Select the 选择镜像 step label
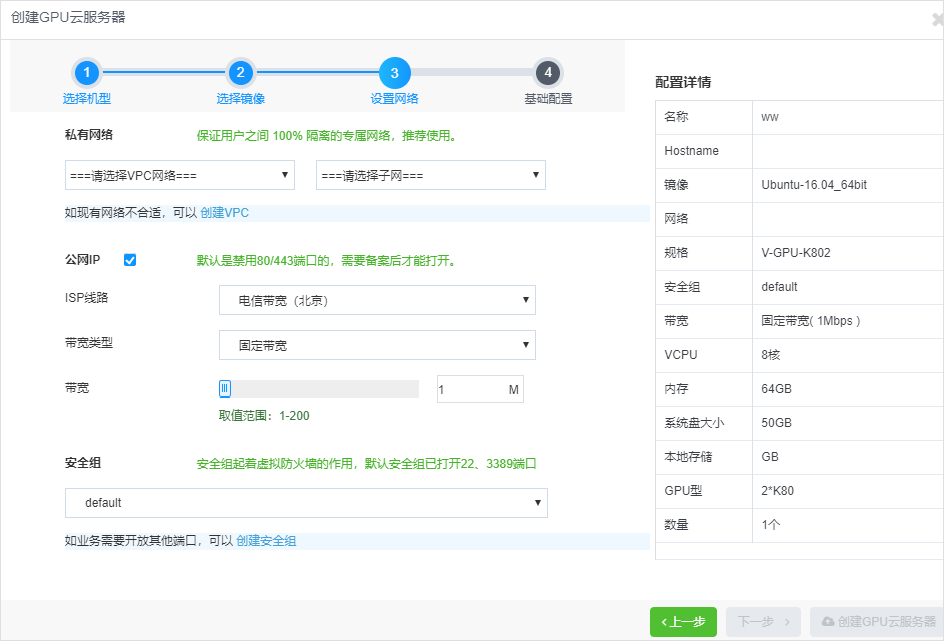 [240, 99]
